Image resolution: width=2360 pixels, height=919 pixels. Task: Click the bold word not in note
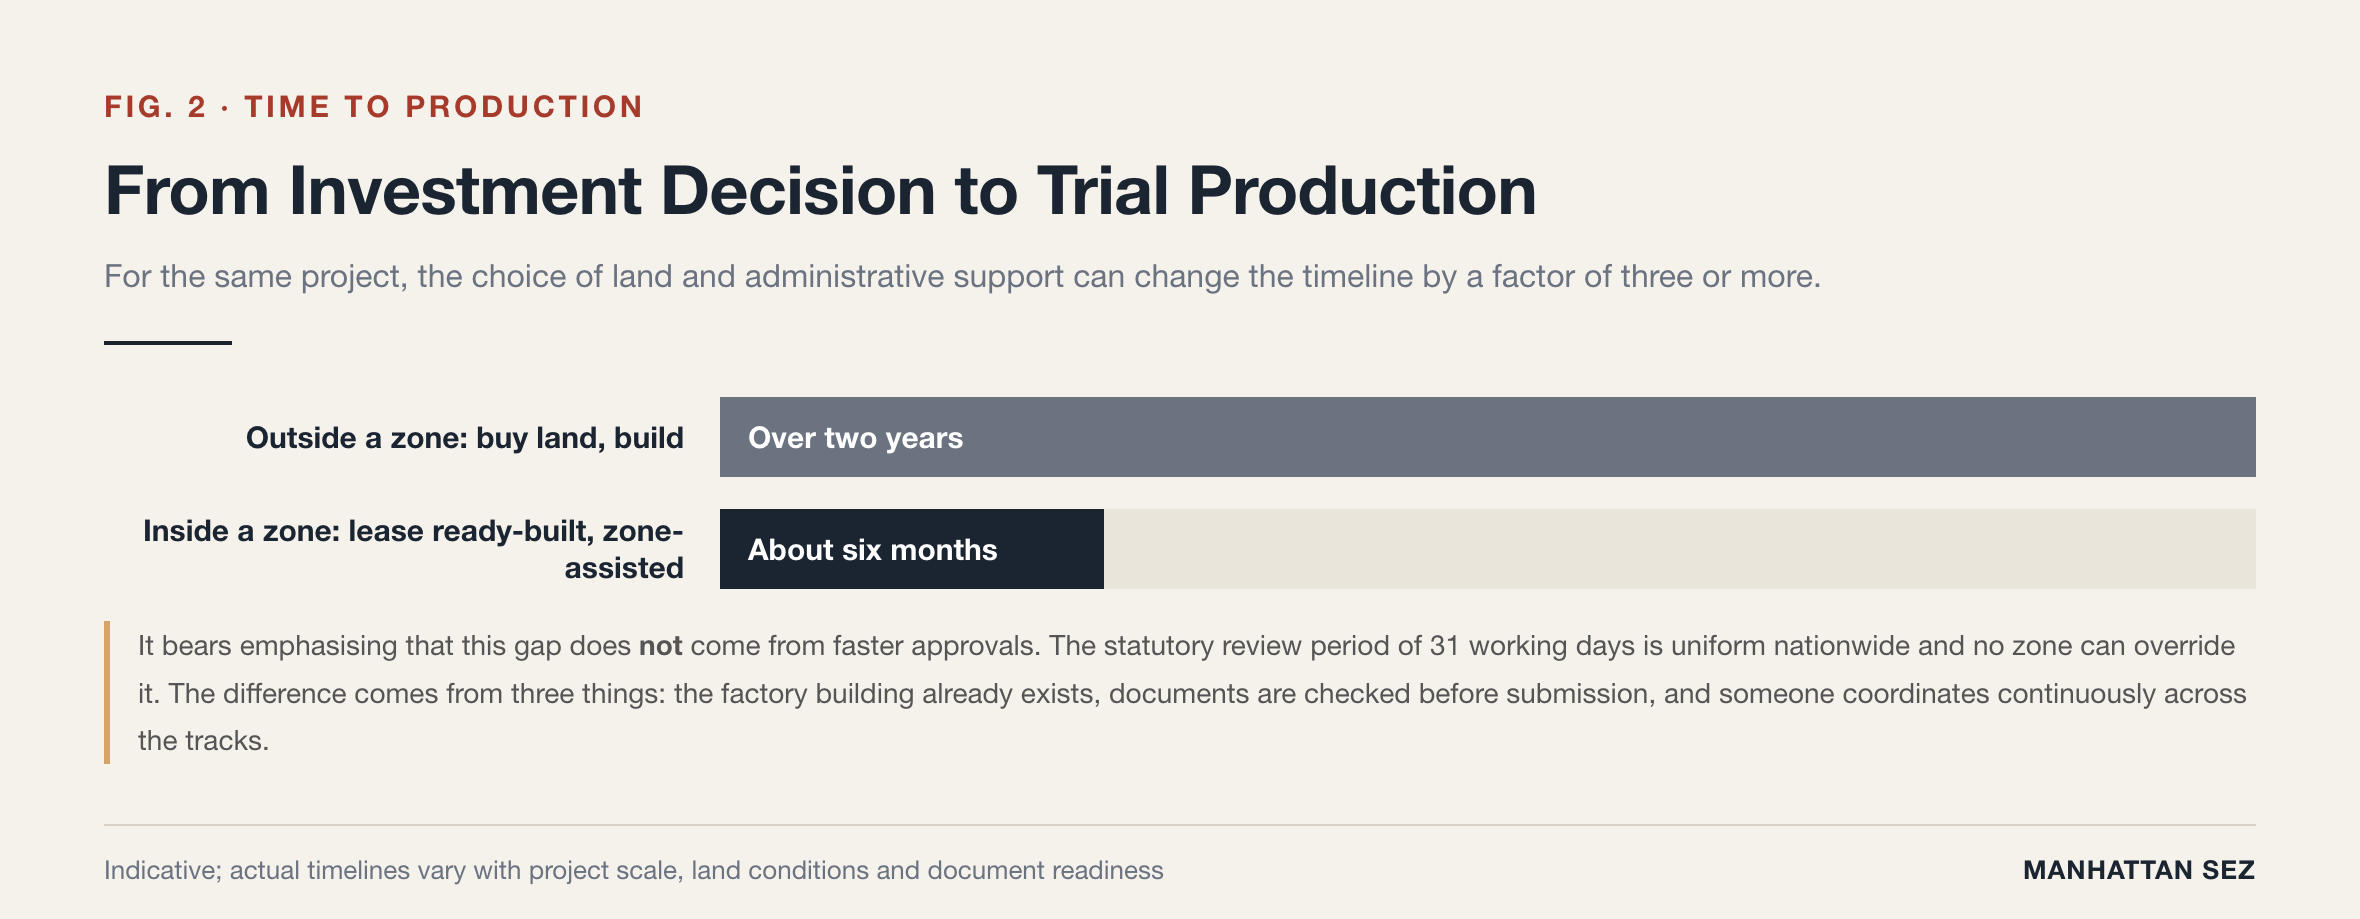pyautogui.click(x=660, y=646)
